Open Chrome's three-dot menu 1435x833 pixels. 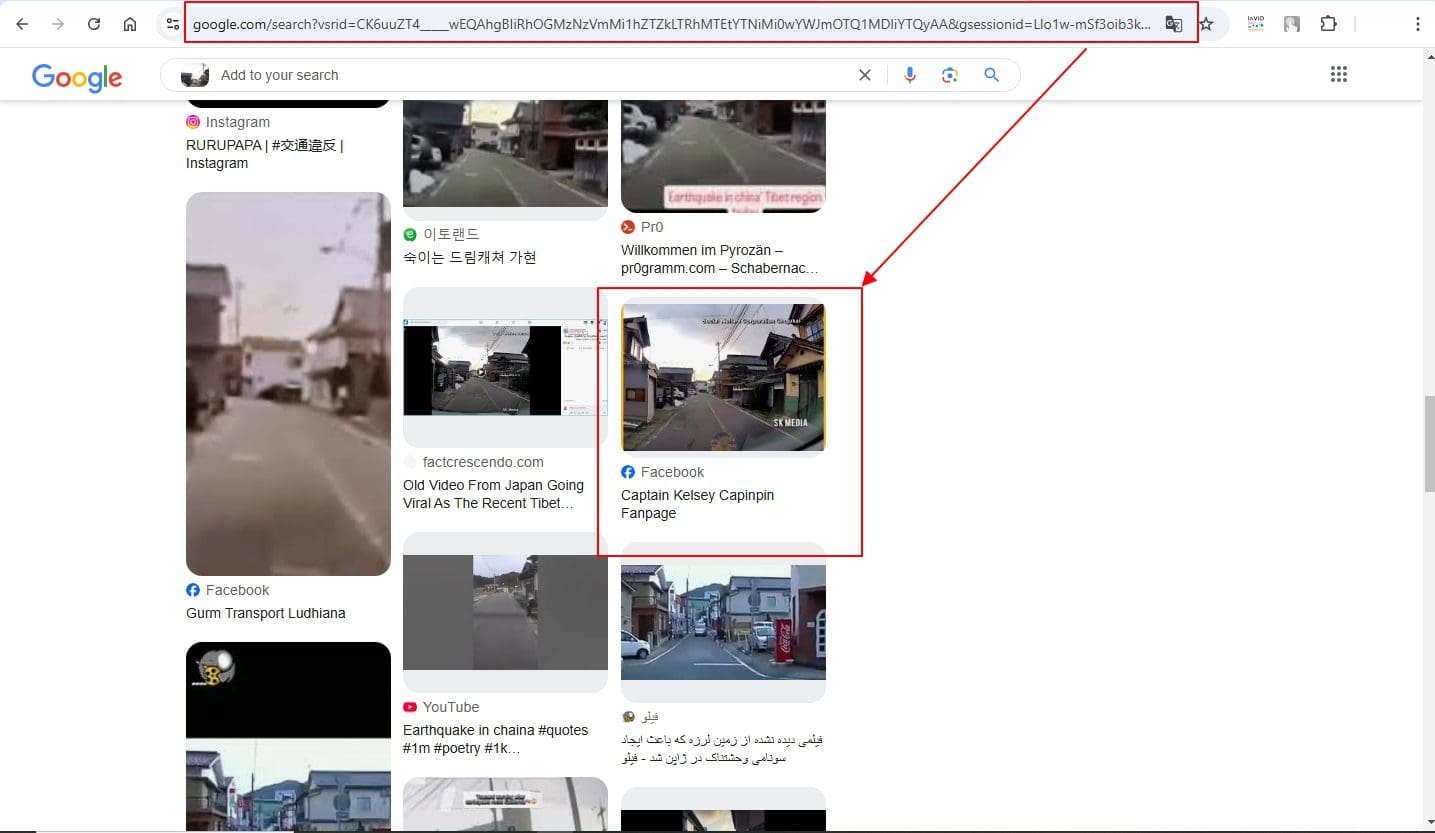[x=1417, y=24]
